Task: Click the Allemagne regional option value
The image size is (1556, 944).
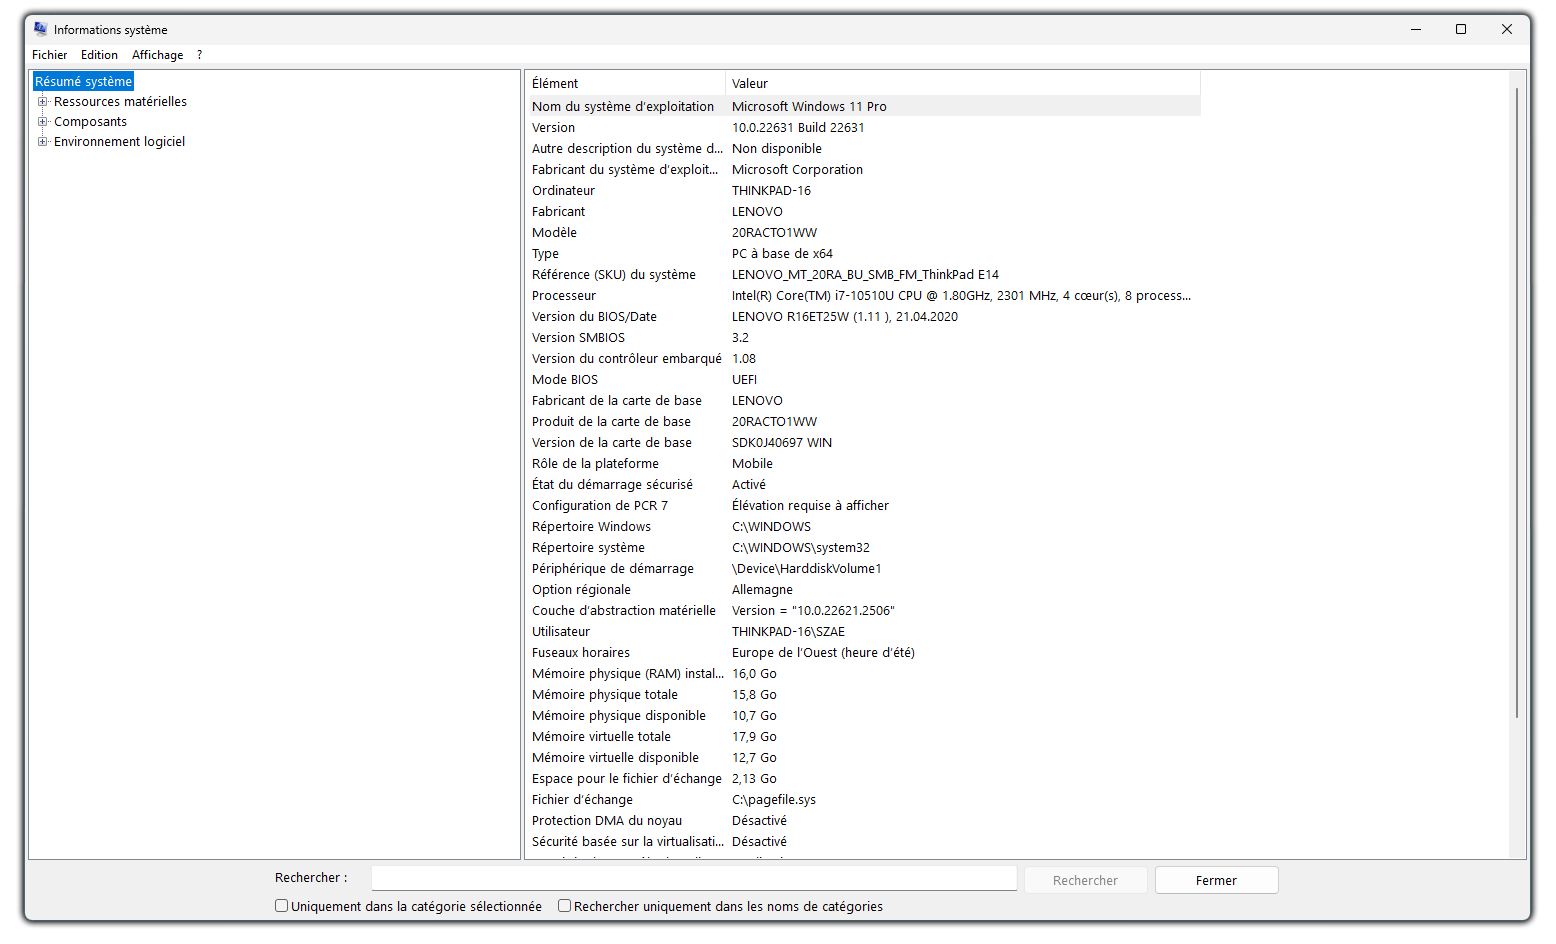Action: 762,590
